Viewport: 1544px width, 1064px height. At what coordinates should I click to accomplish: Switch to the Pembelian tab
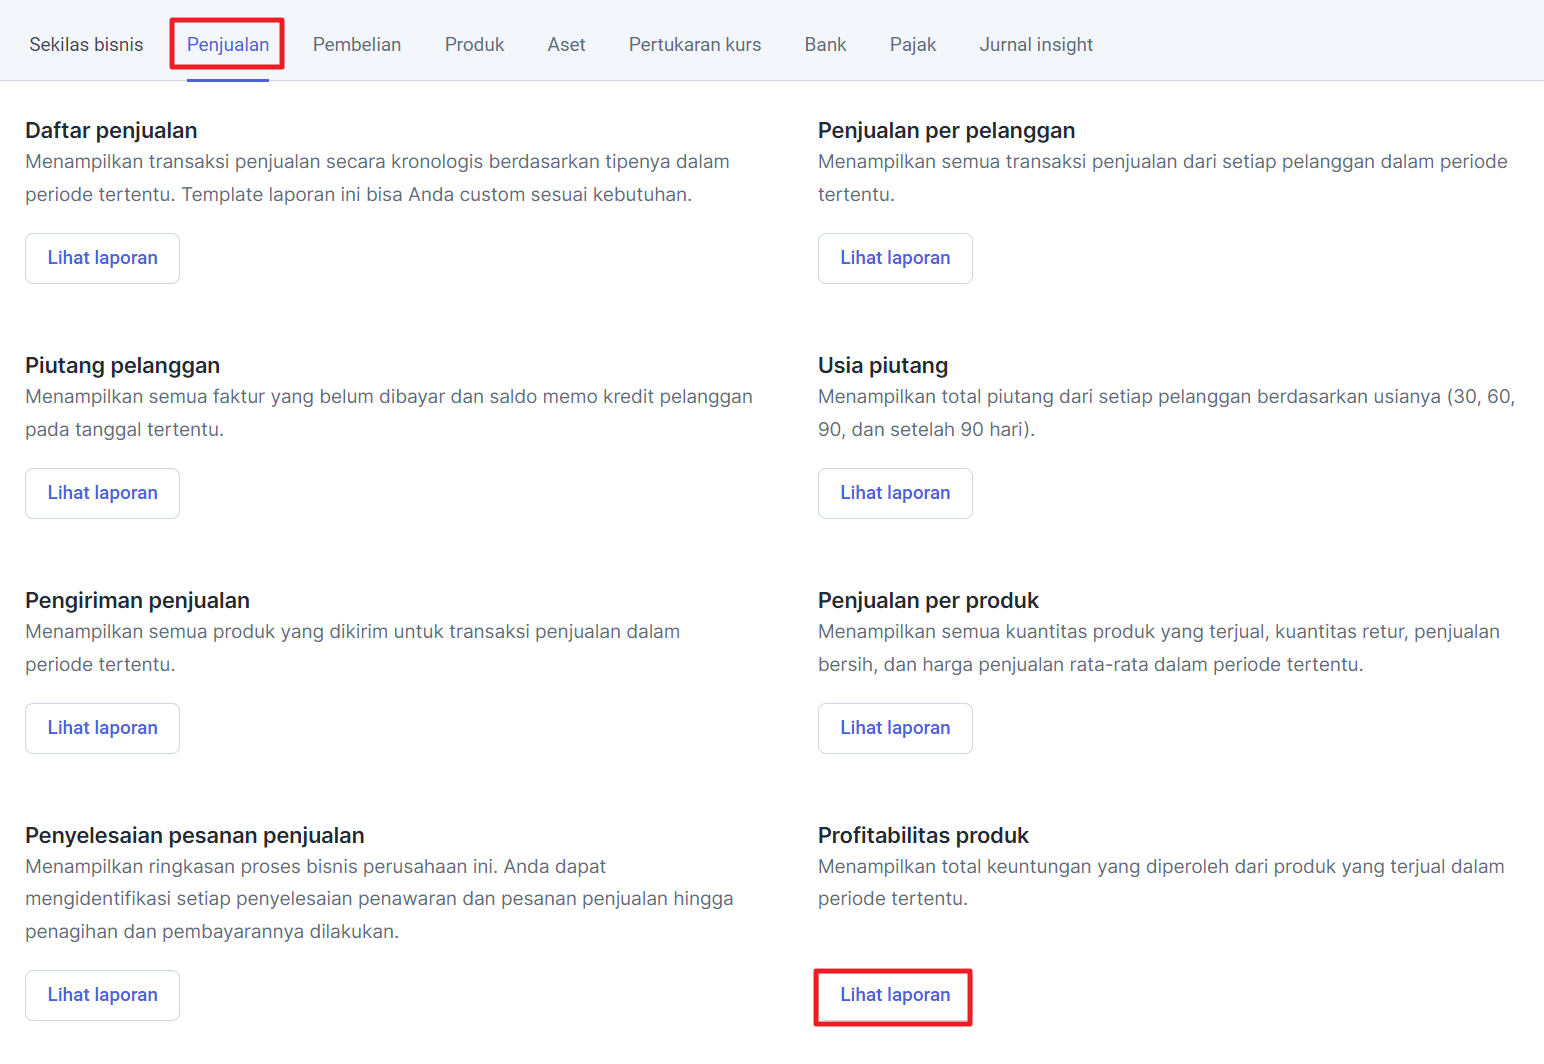(x=357, y=45)
